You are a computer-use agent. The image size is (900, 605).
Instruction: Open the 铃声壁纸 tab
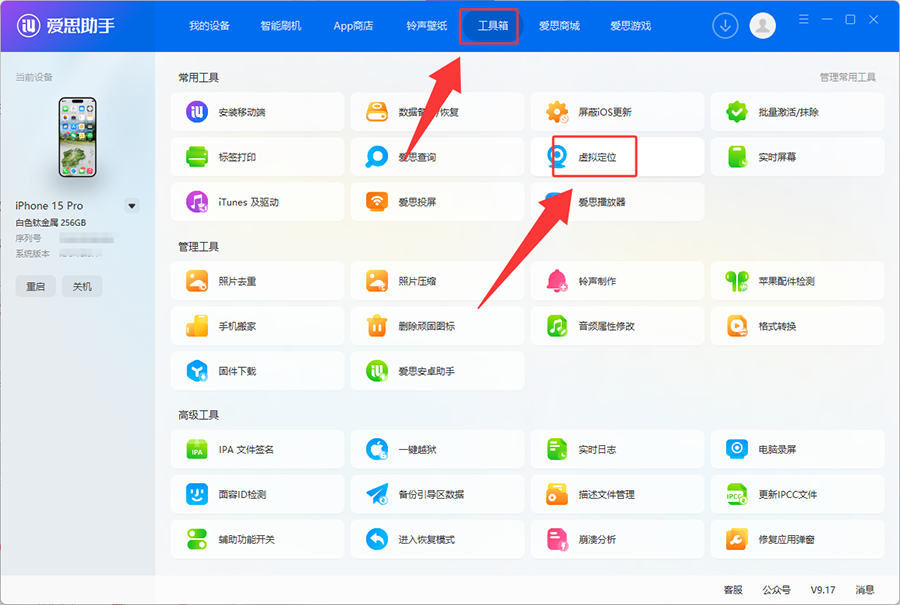tap(426, 26)
